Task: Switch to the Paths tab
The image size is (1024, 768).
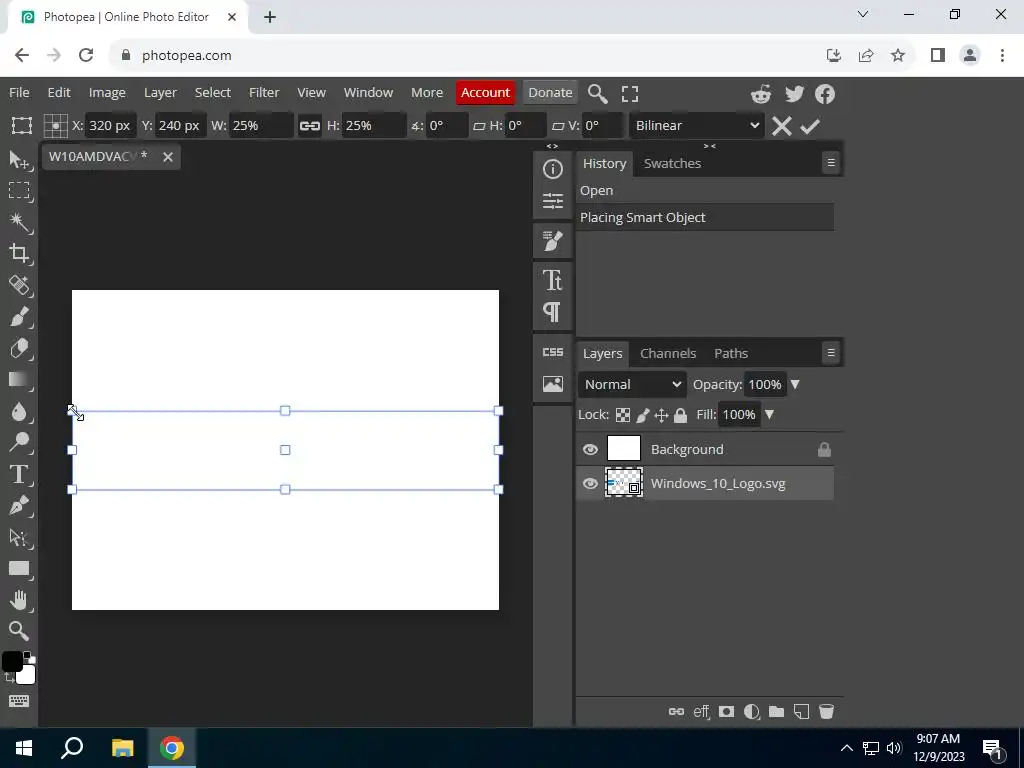Action: [x=731, y=353]
